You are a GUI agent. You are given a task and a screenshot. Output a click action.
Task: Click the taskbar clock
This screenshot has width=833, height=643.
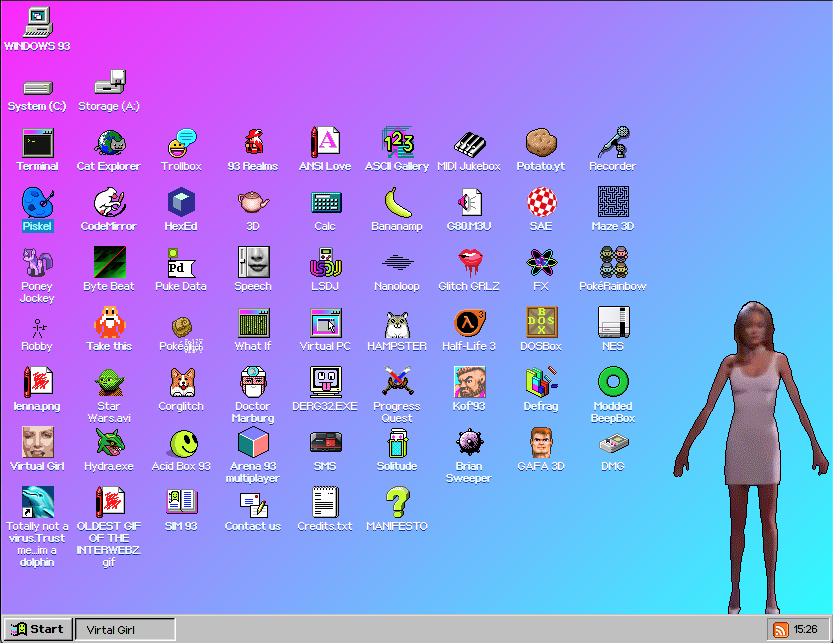805,629
